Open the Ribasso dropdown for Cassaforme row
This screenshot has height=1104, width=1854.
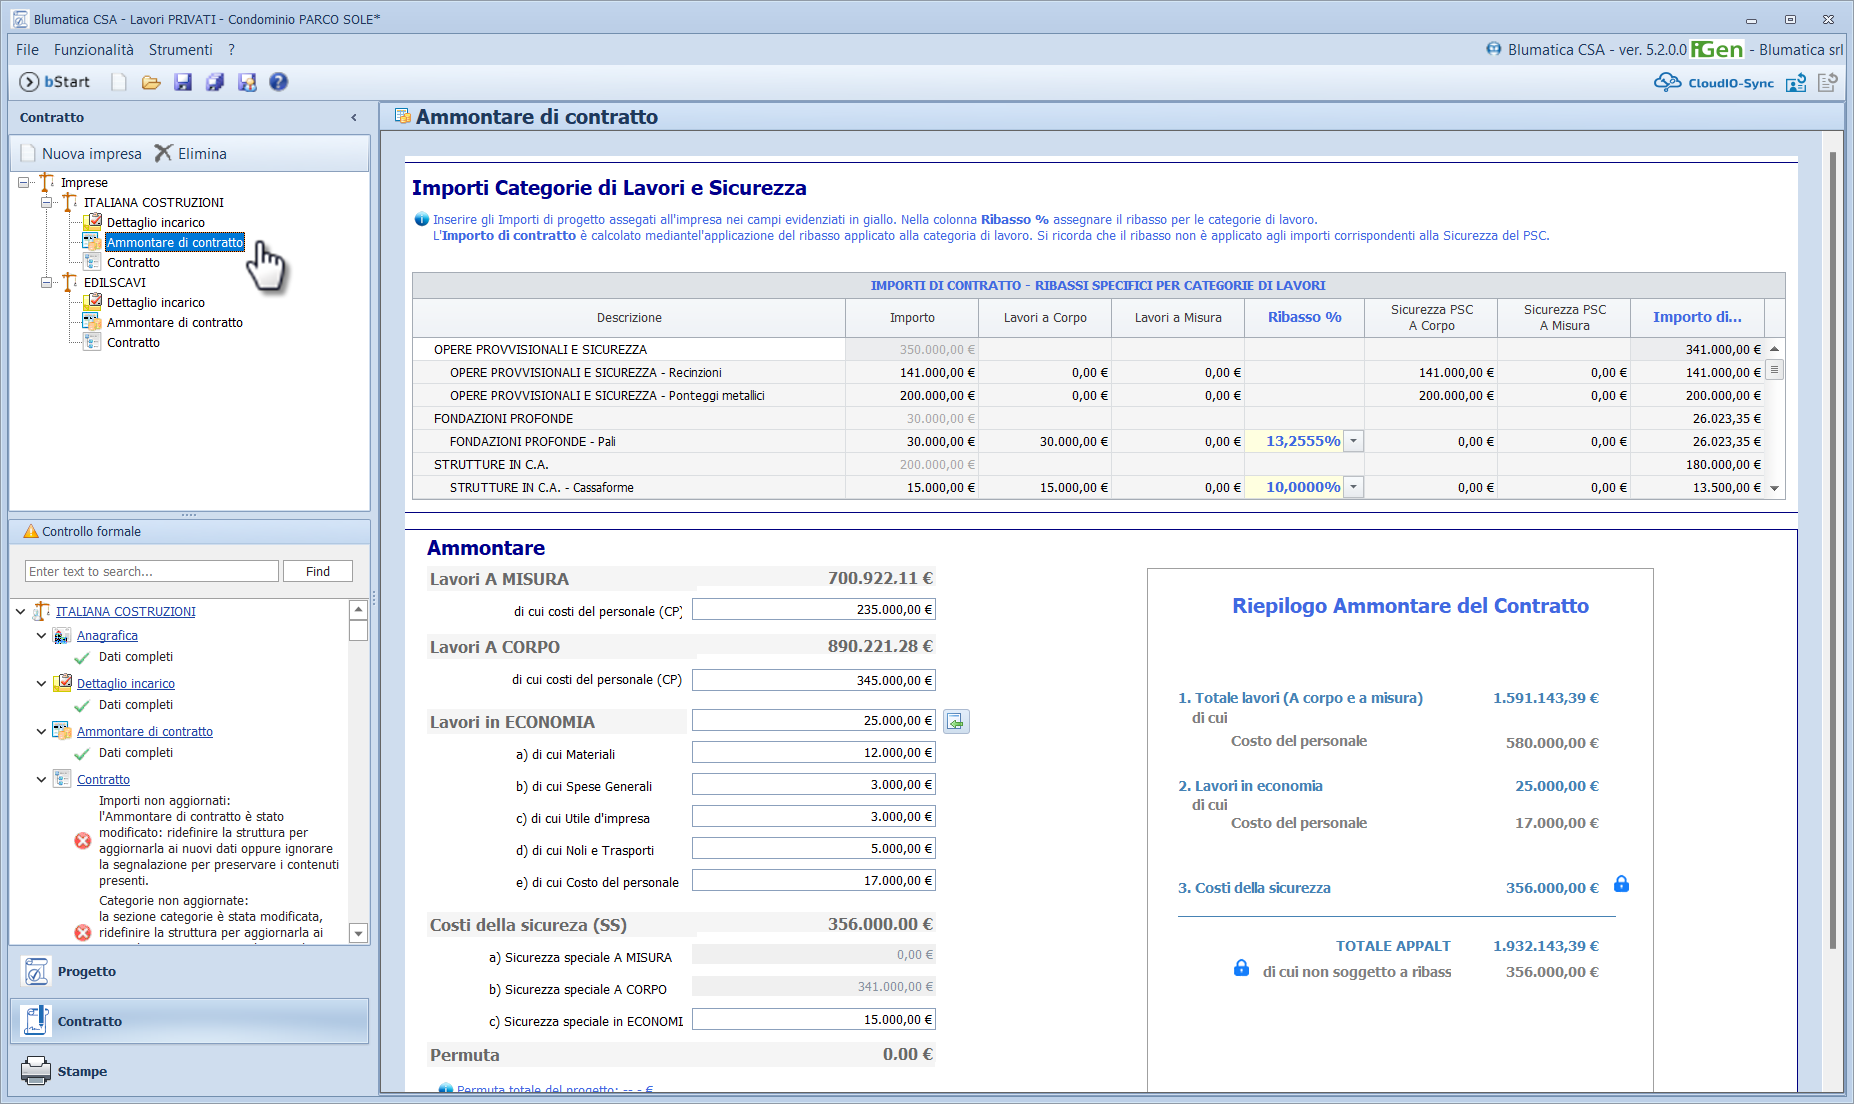point(1353,487)
